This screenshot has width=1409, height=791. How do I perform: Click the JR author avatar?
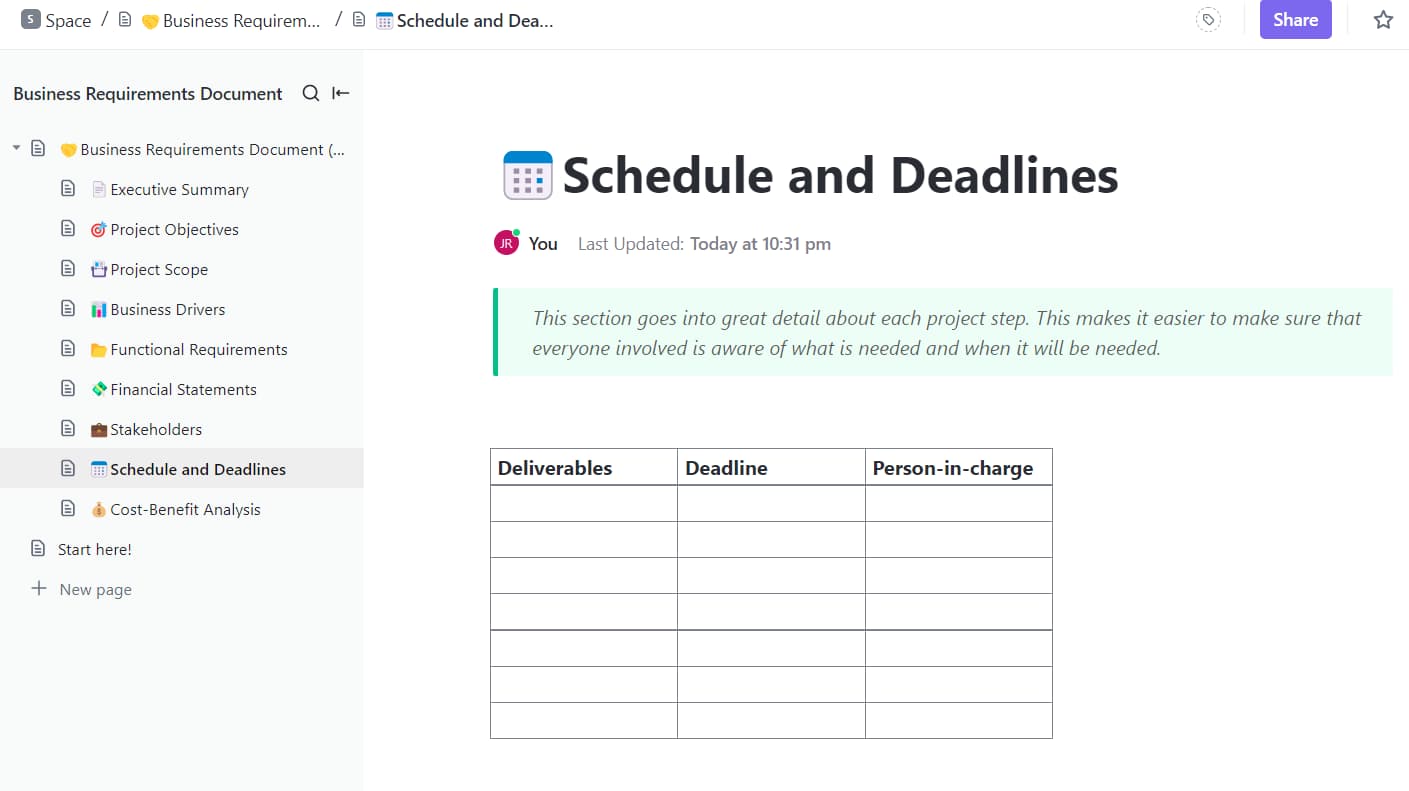506,242
